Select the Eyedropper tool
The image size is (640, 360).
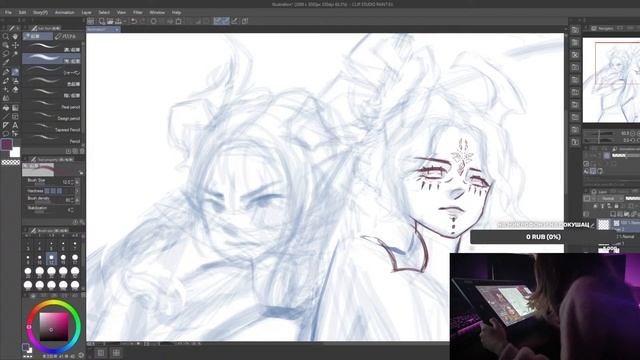[6, 62]
